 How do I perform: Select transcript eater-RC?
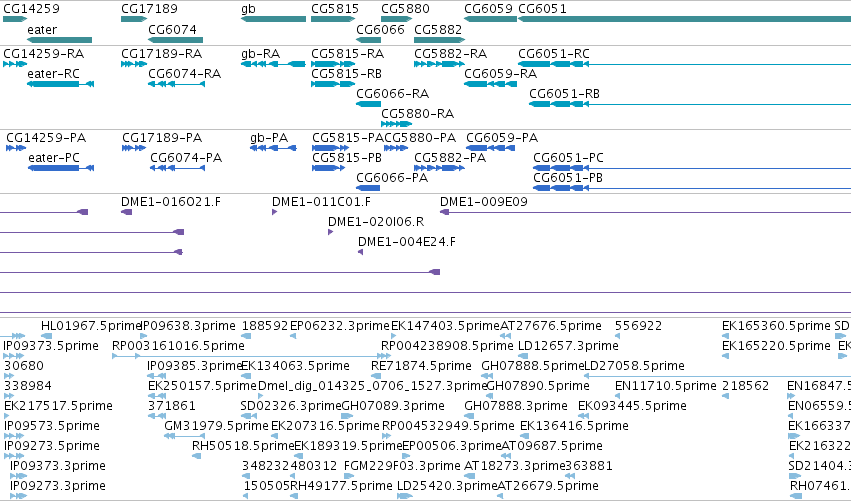(53, 74)
